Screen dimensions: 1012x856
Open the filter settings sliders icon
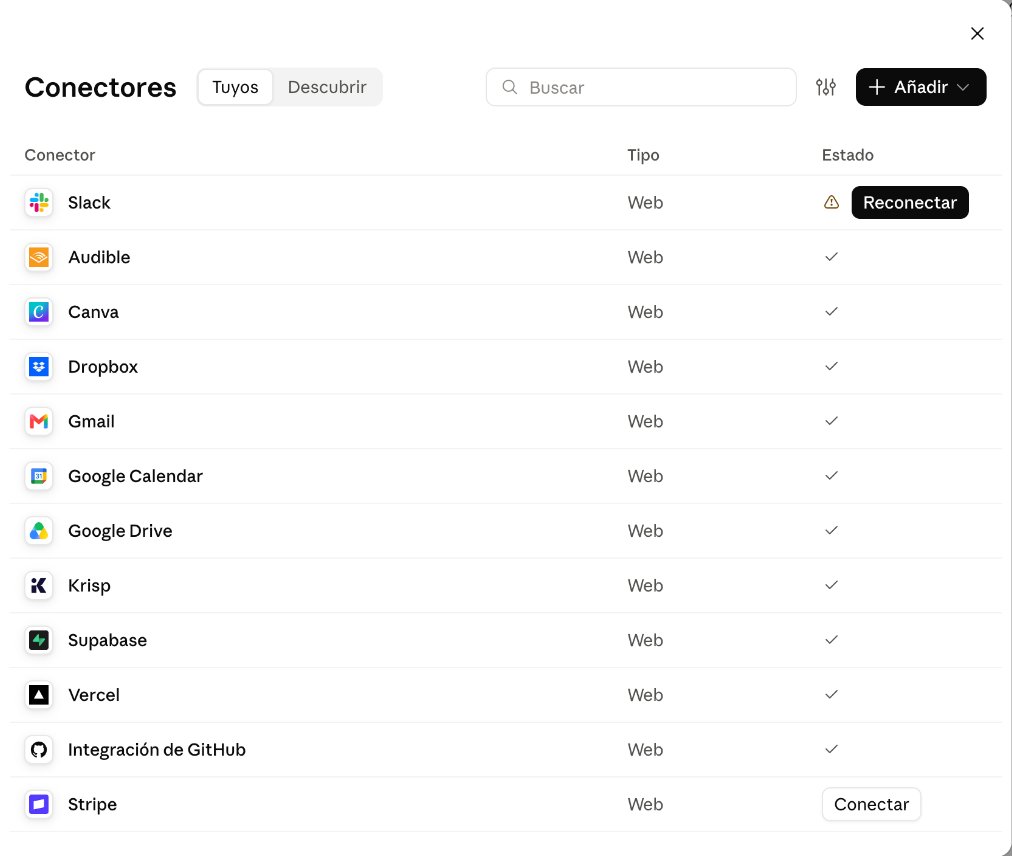tap(825, 87)
